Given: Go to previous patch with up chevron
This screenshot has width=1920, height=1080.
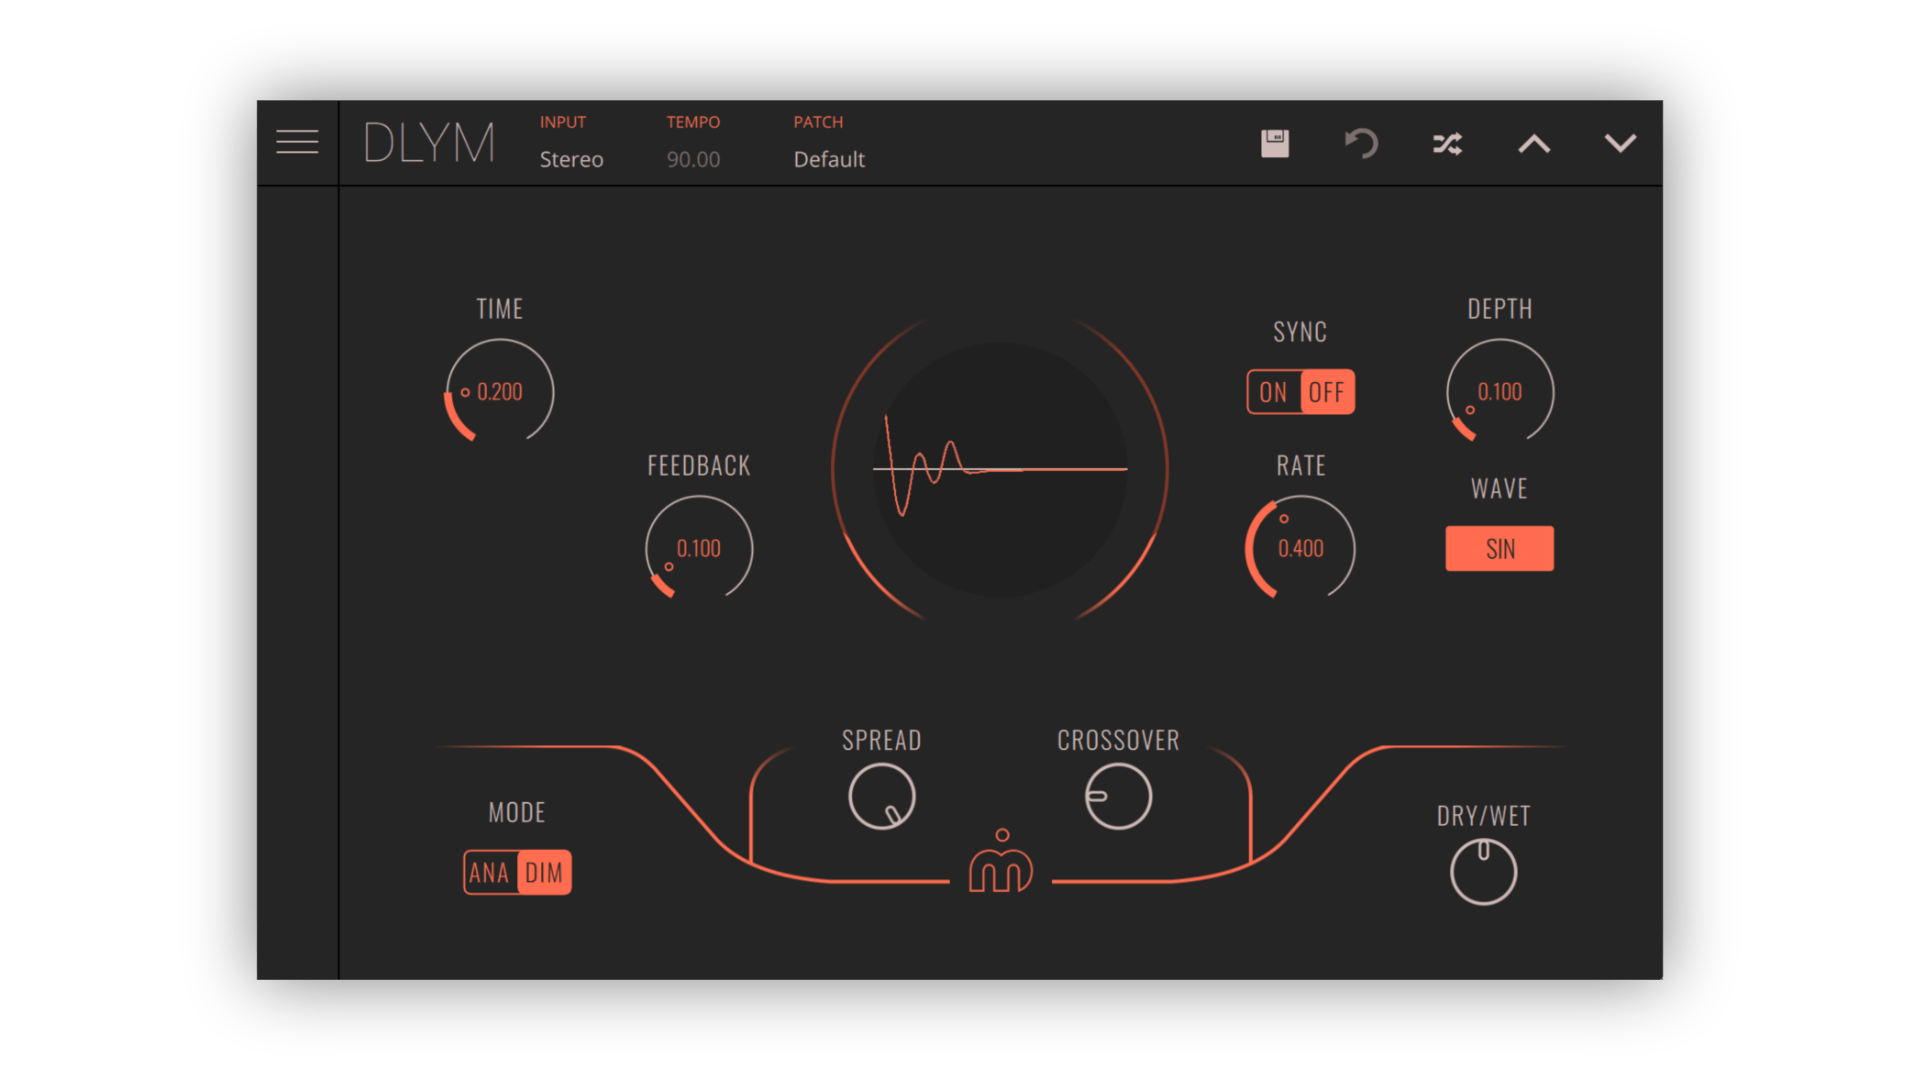Looking at the screenshot, I should click(x=1534, y=144).
